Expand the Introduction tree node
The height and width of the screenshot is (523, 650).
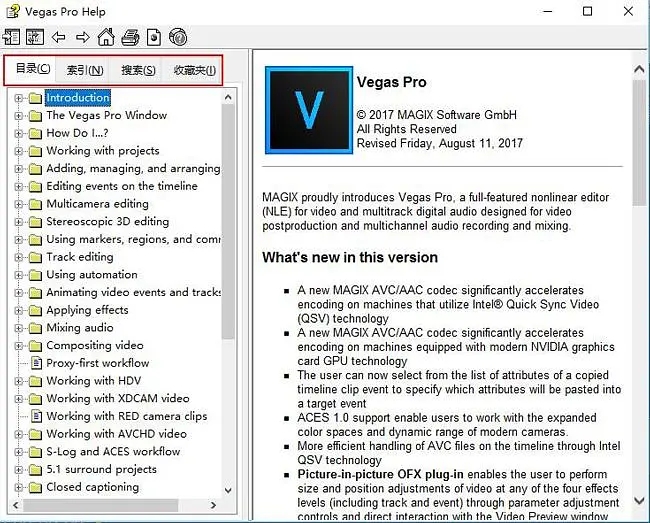[x=18, y=98]
